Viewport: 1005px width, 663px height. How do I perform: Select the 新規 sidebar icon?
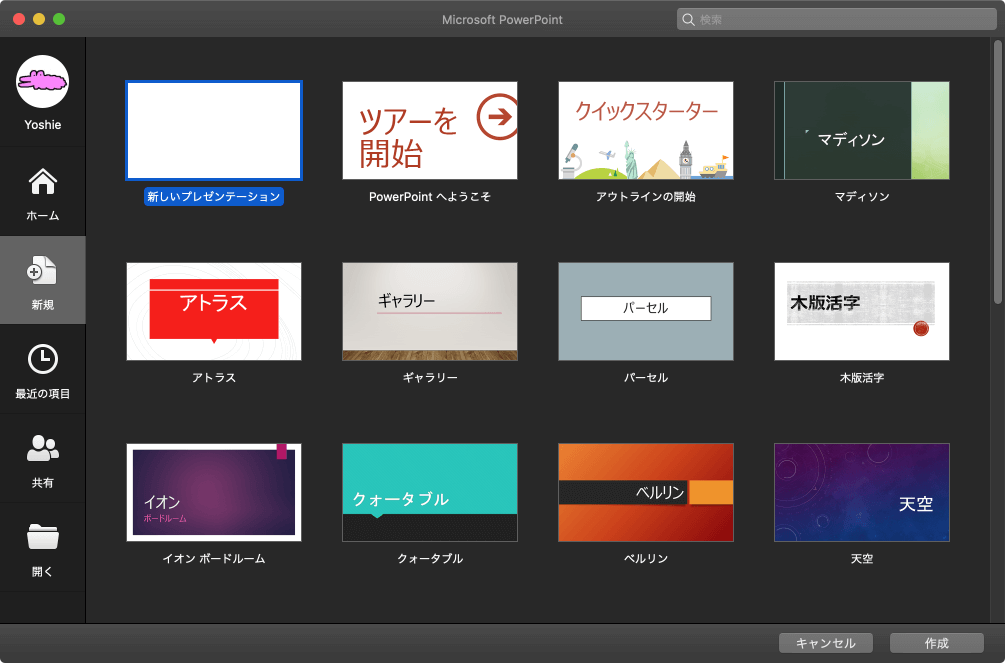[x=42, y=271]
